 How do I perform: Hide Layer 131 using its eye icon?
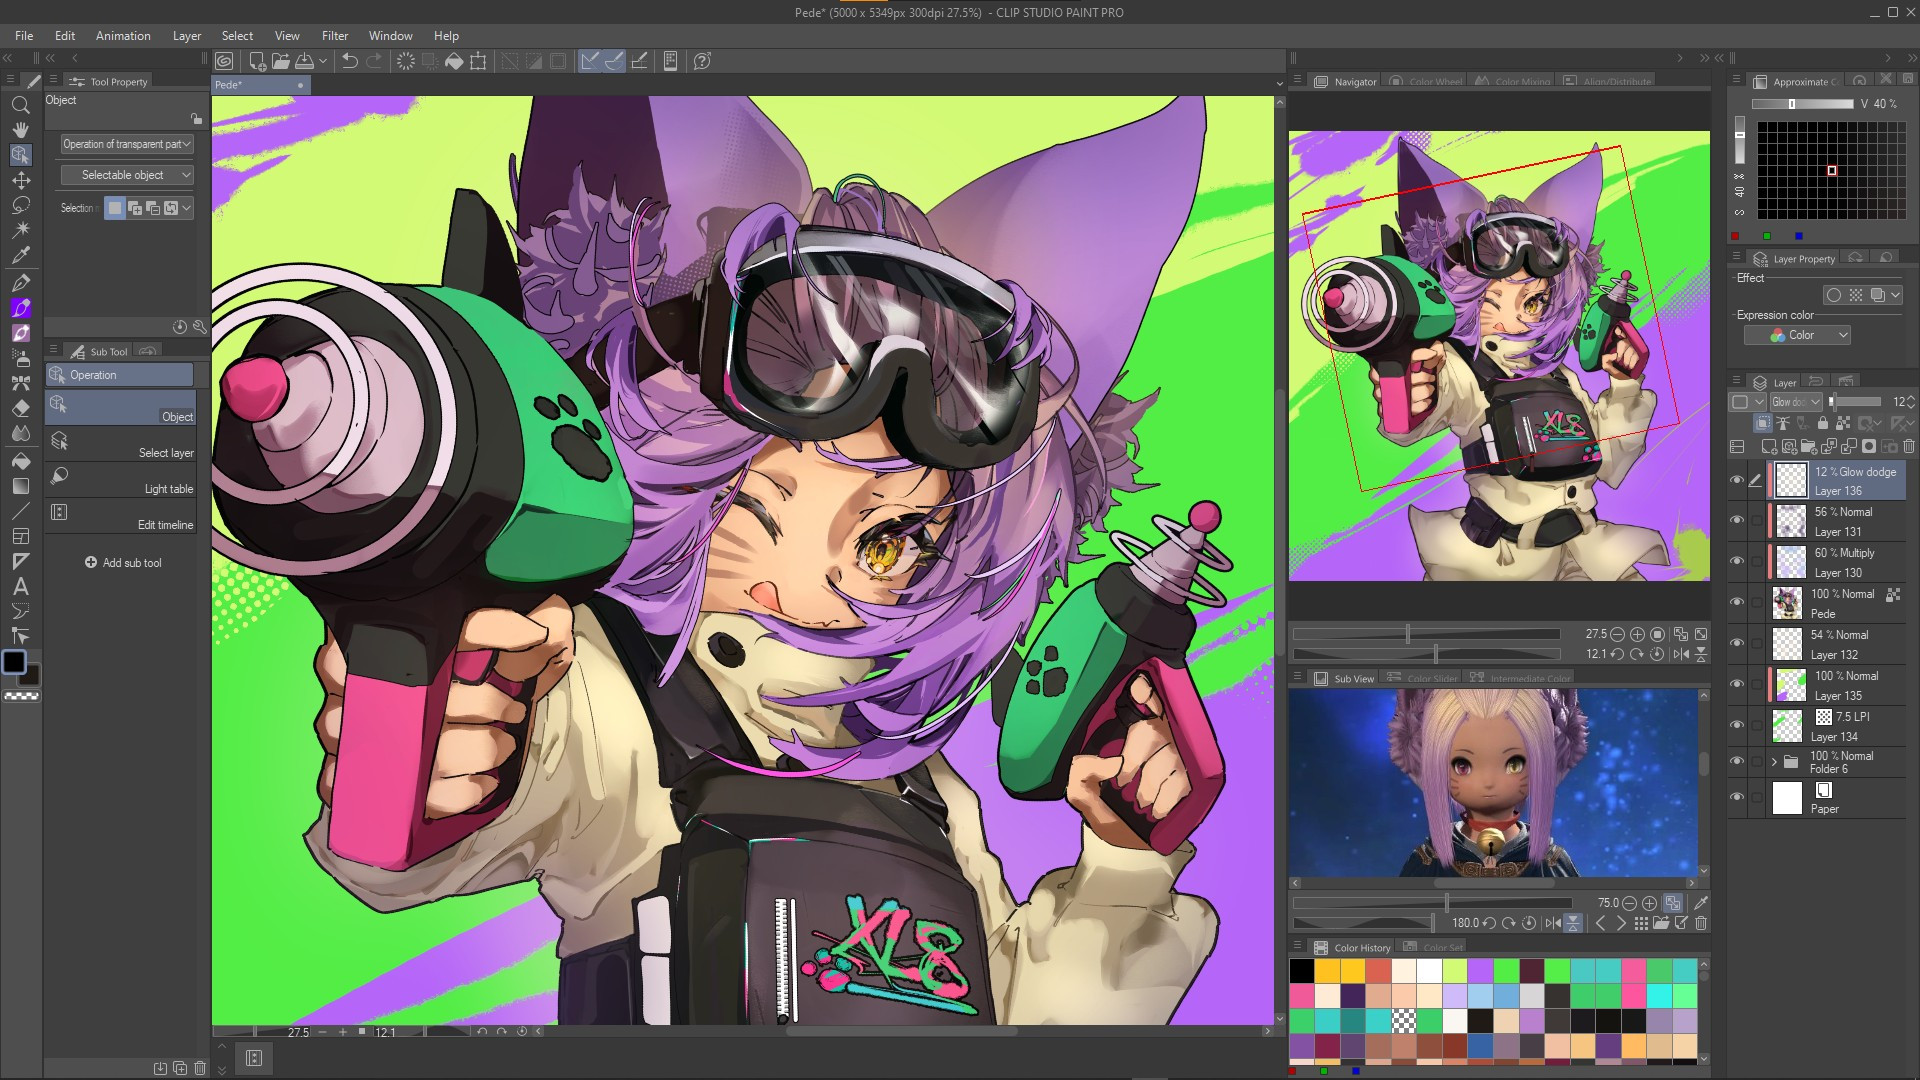tap(1737, 520)
